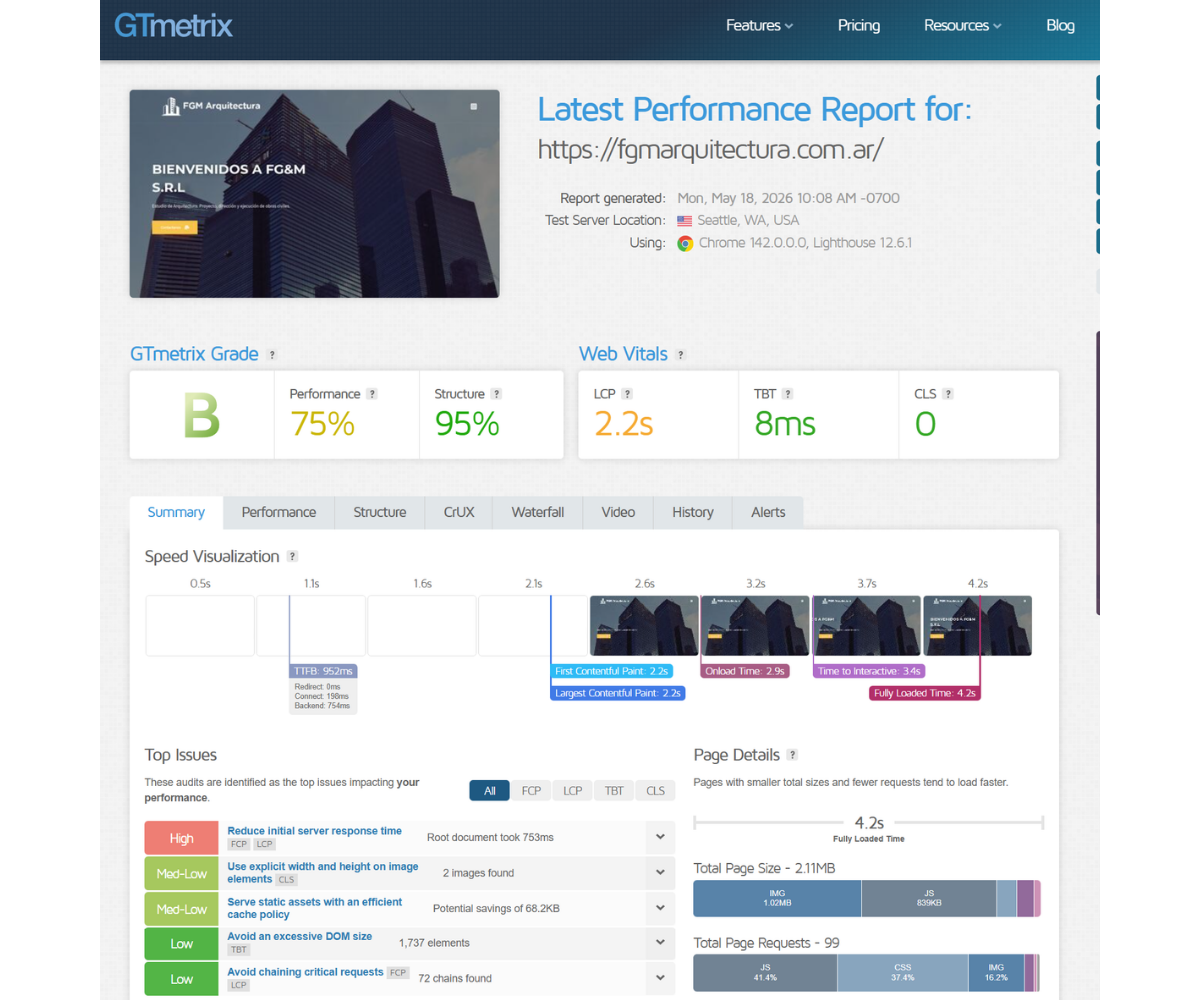
Task: Expand explicit width and height audit
Action: (660, 873)
